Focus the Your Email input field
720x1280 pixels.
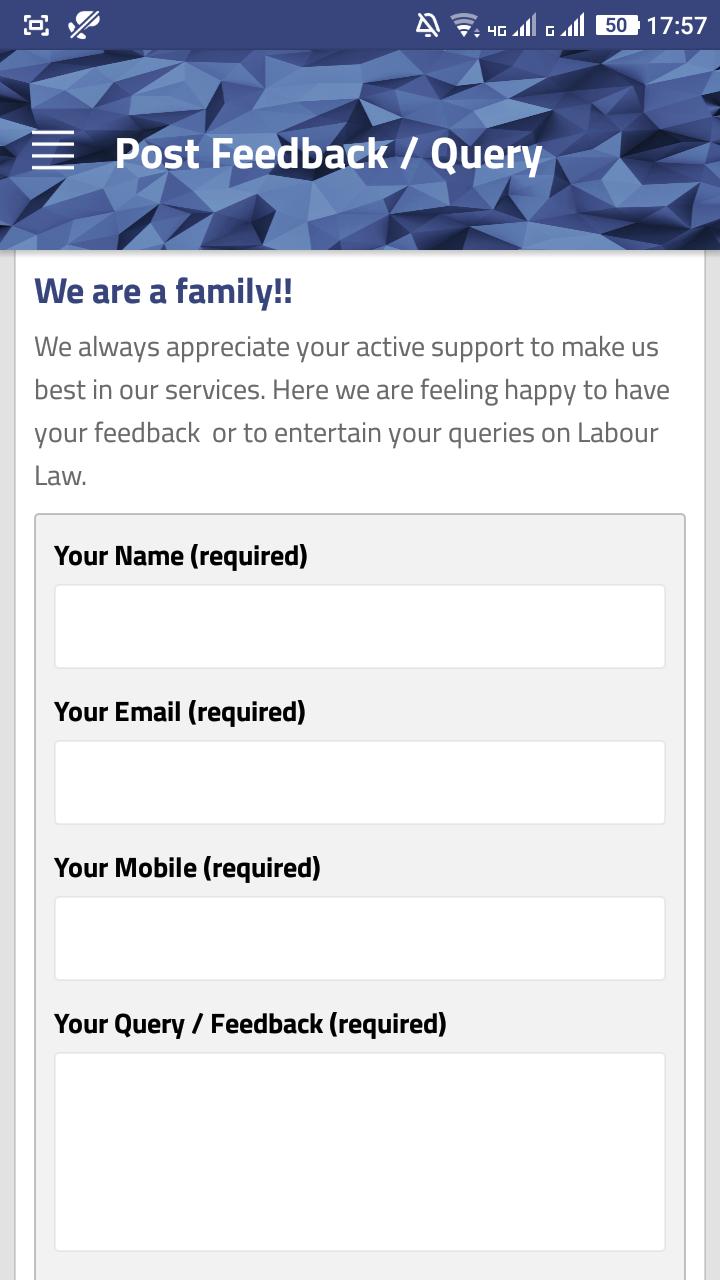(360, 782)
